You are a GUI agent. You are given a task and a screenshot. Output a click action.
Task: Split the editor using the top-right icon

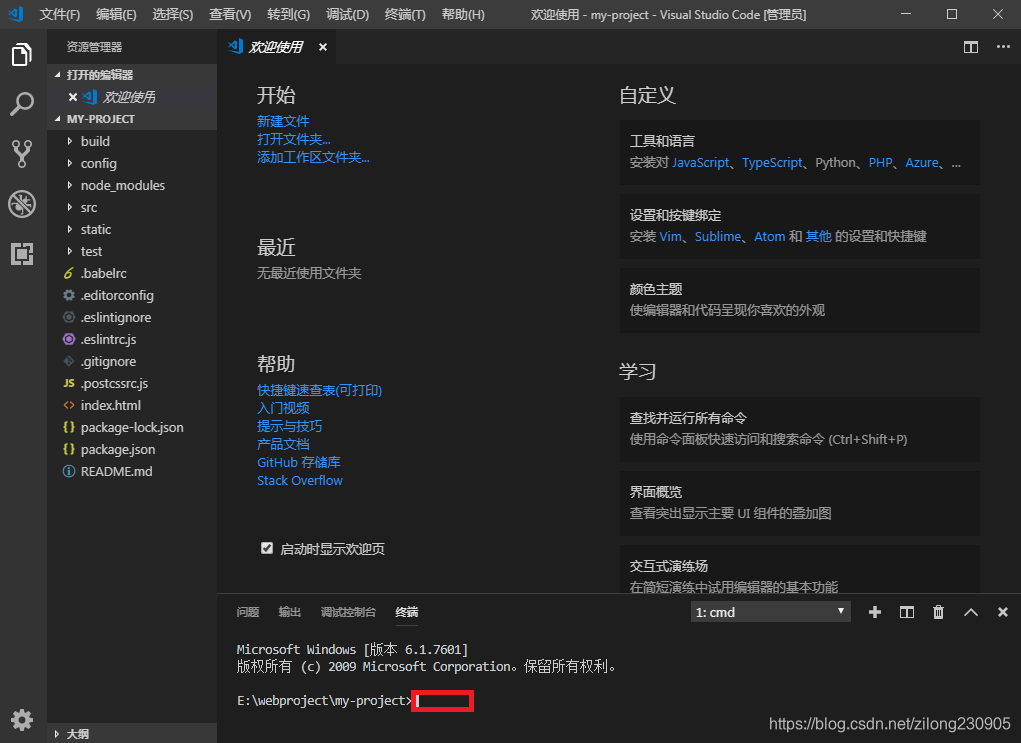click(969, 46)
